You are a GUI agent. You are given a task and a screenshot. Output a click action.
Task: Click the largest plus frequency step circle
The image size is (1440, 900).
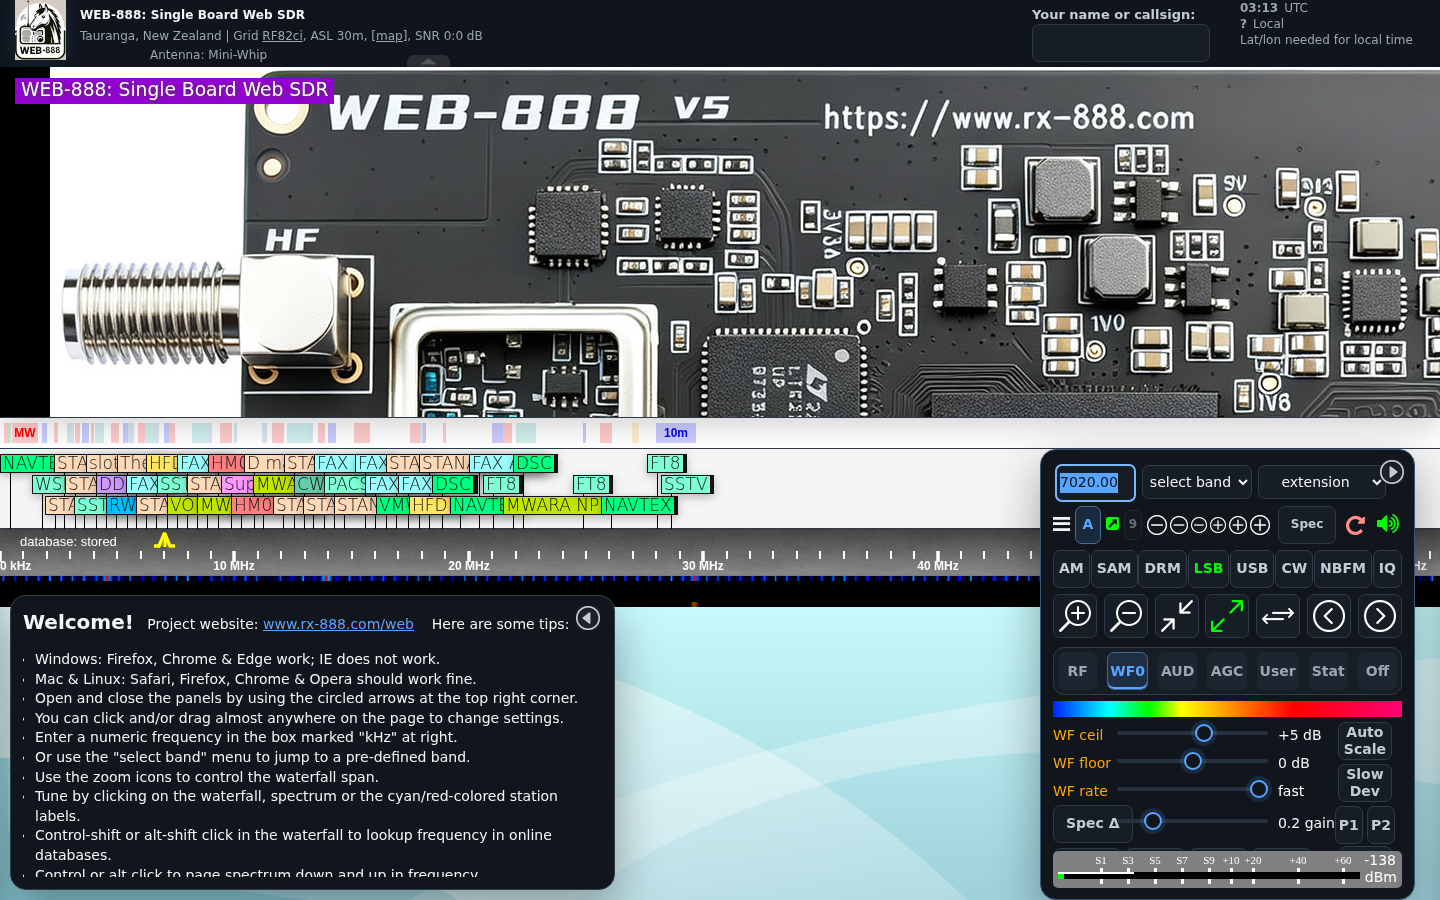click(x=1260, y=525)
